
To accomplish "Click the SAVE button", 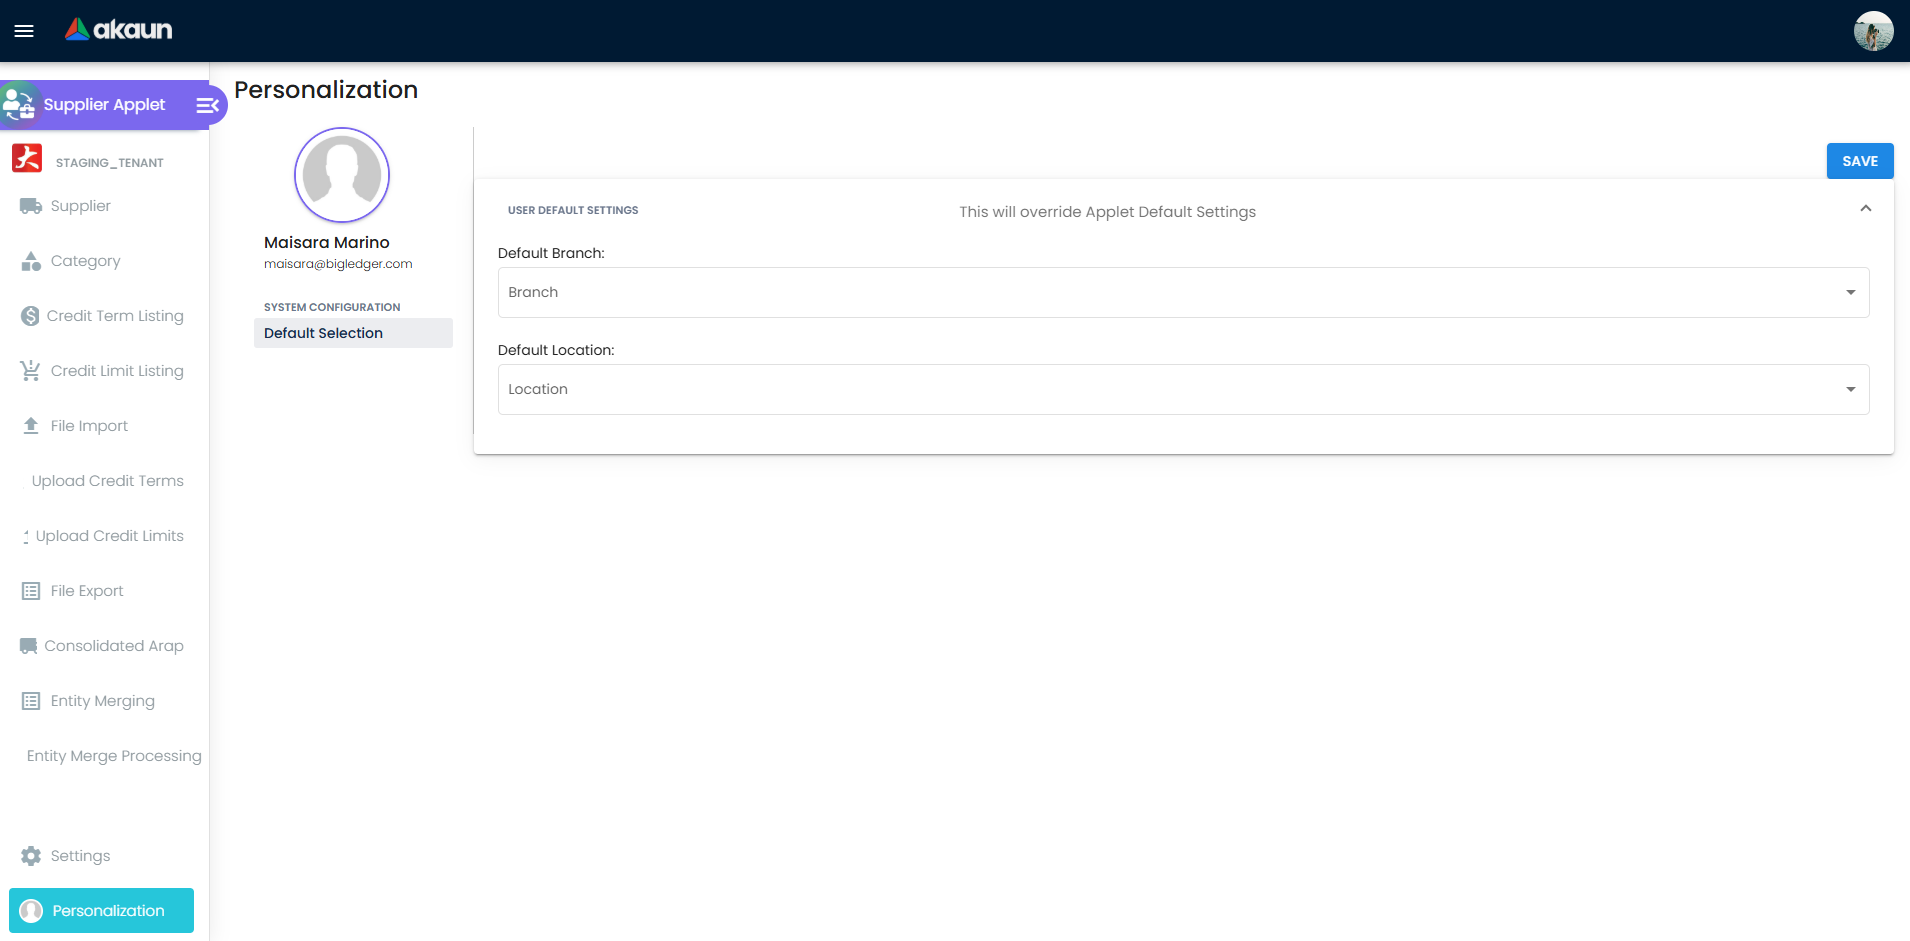I will point(1859,160).
